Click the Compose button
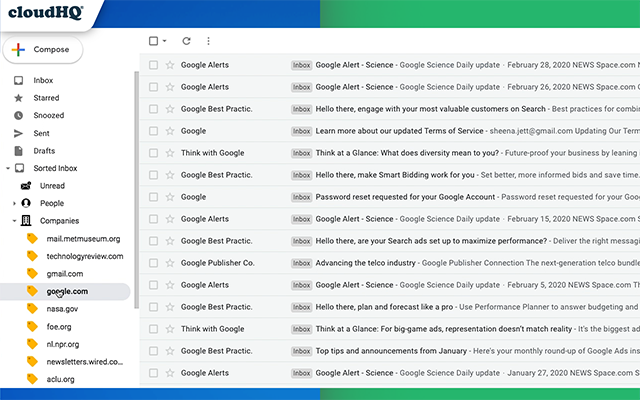Screen dimensions: 640x400 42,50
